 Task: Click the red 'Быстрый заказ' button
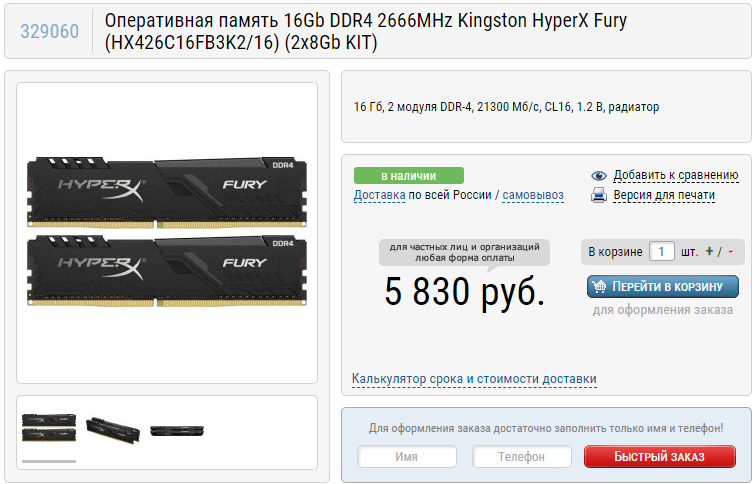pyautogui.click(x=660, y=457)
